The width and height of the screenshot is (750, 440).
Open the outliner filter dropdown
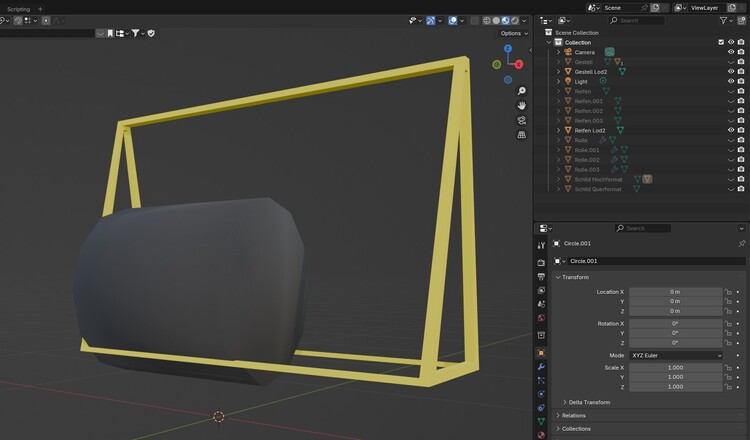pos(726,21)
